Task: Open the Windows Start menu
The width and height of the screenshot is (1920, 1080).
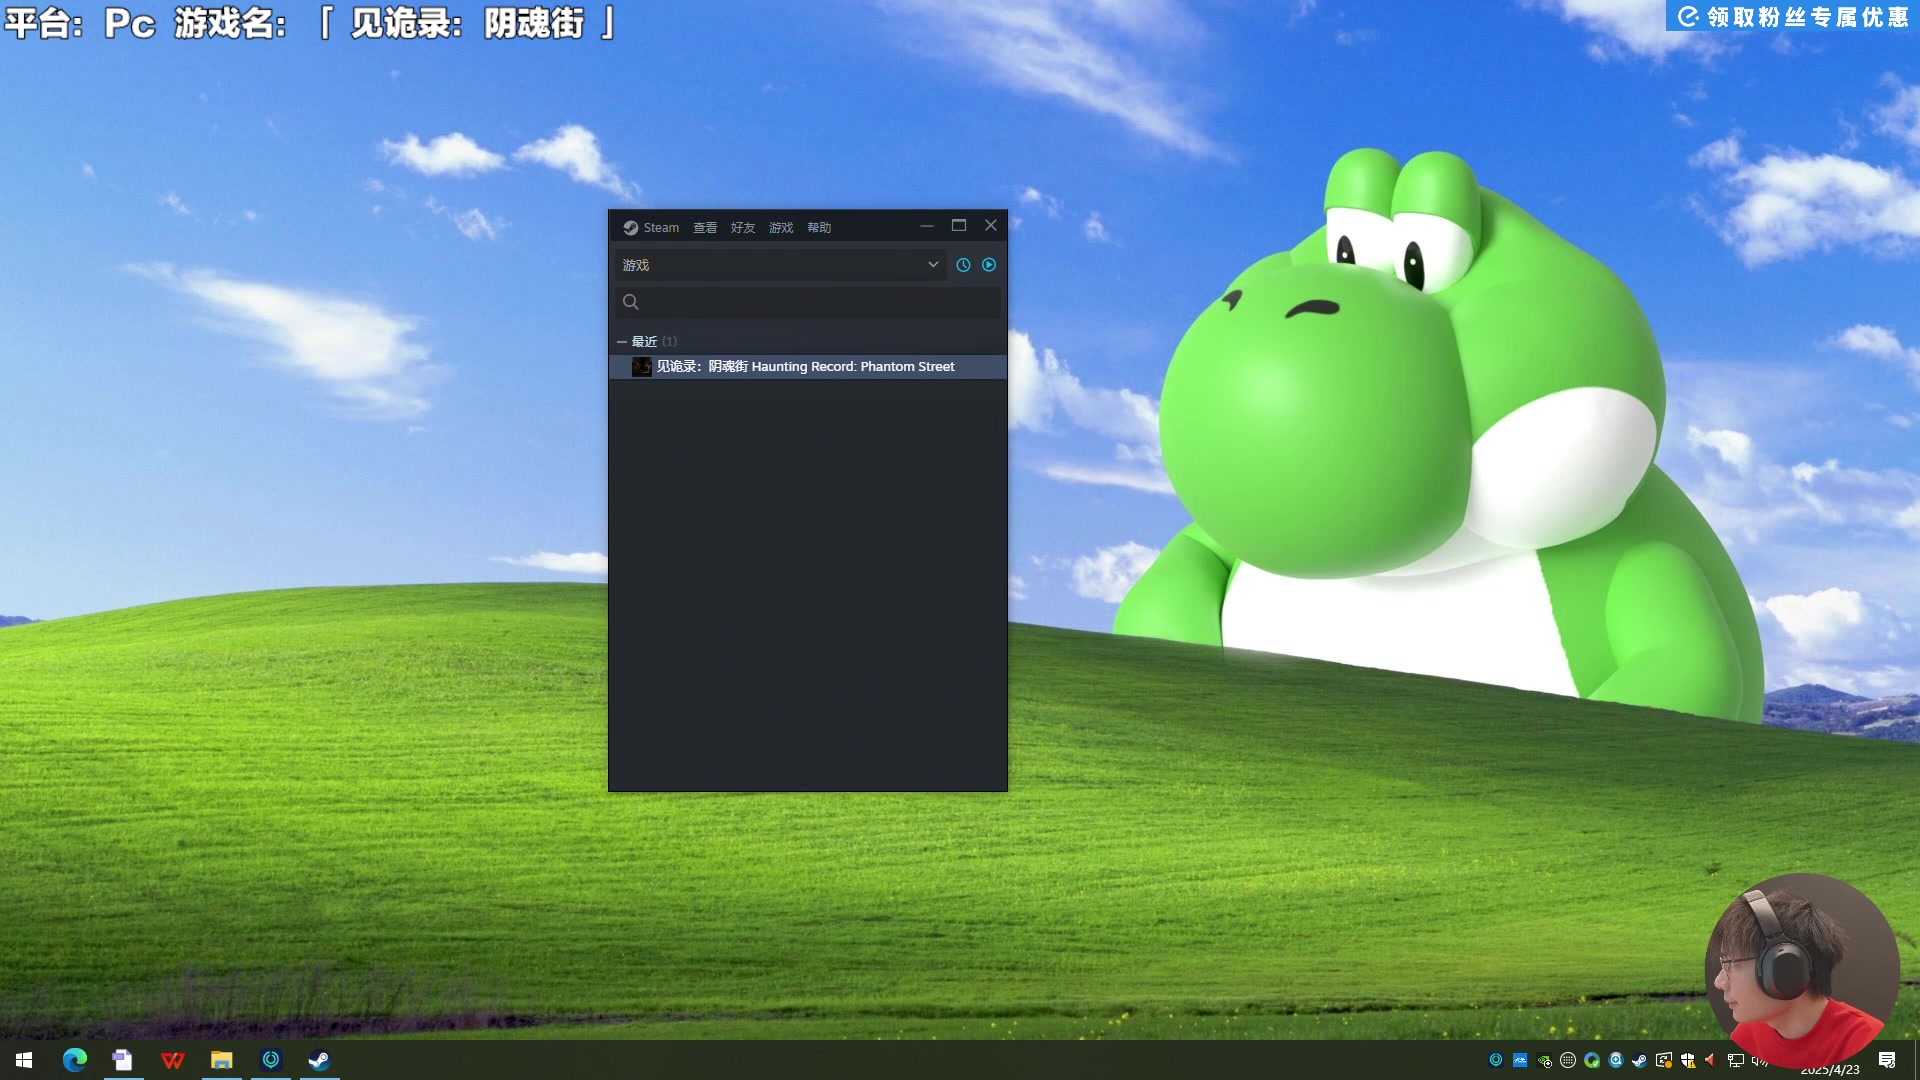Action: (24, 1060)
